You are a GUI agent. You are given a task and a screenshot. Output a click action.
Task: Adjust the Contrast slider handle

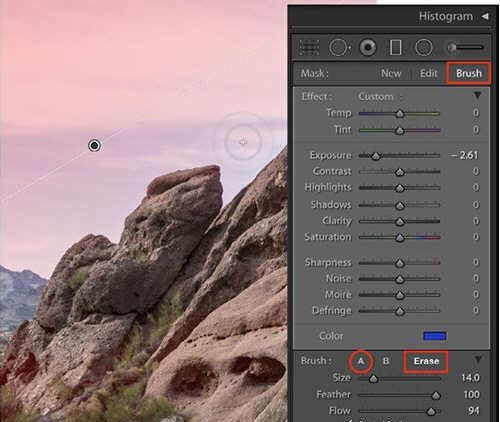[400, 172]
